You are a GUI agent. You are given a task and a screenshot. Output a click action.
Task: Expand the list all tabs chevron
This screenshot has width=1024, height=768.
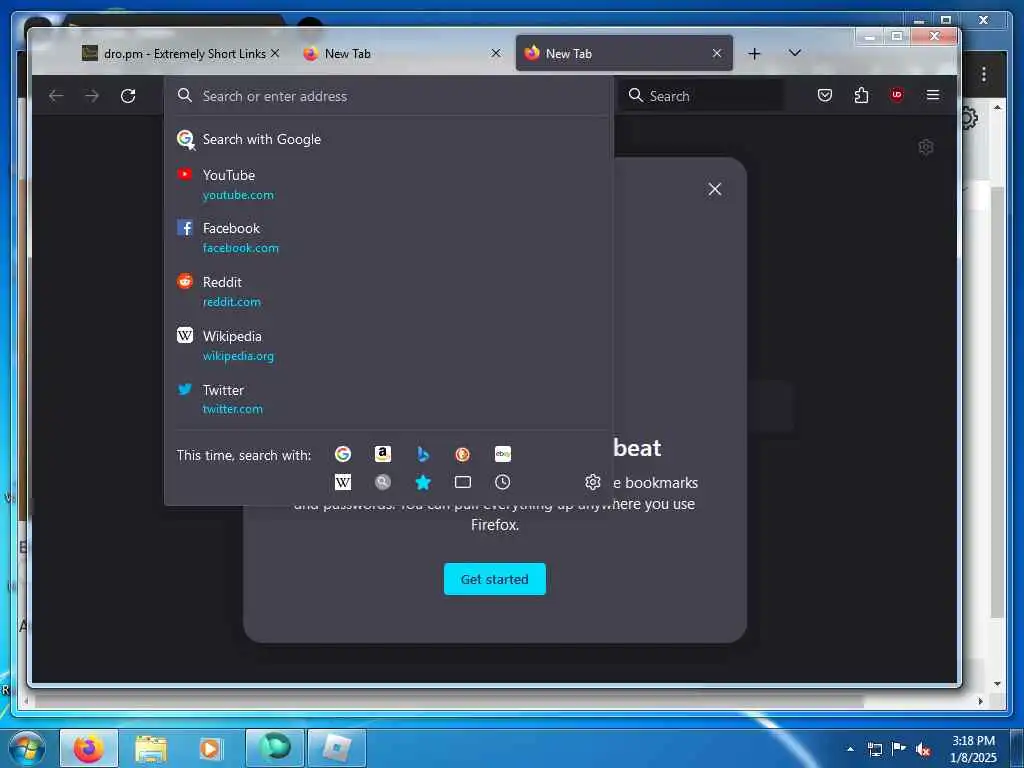click(x=794, y=53)
